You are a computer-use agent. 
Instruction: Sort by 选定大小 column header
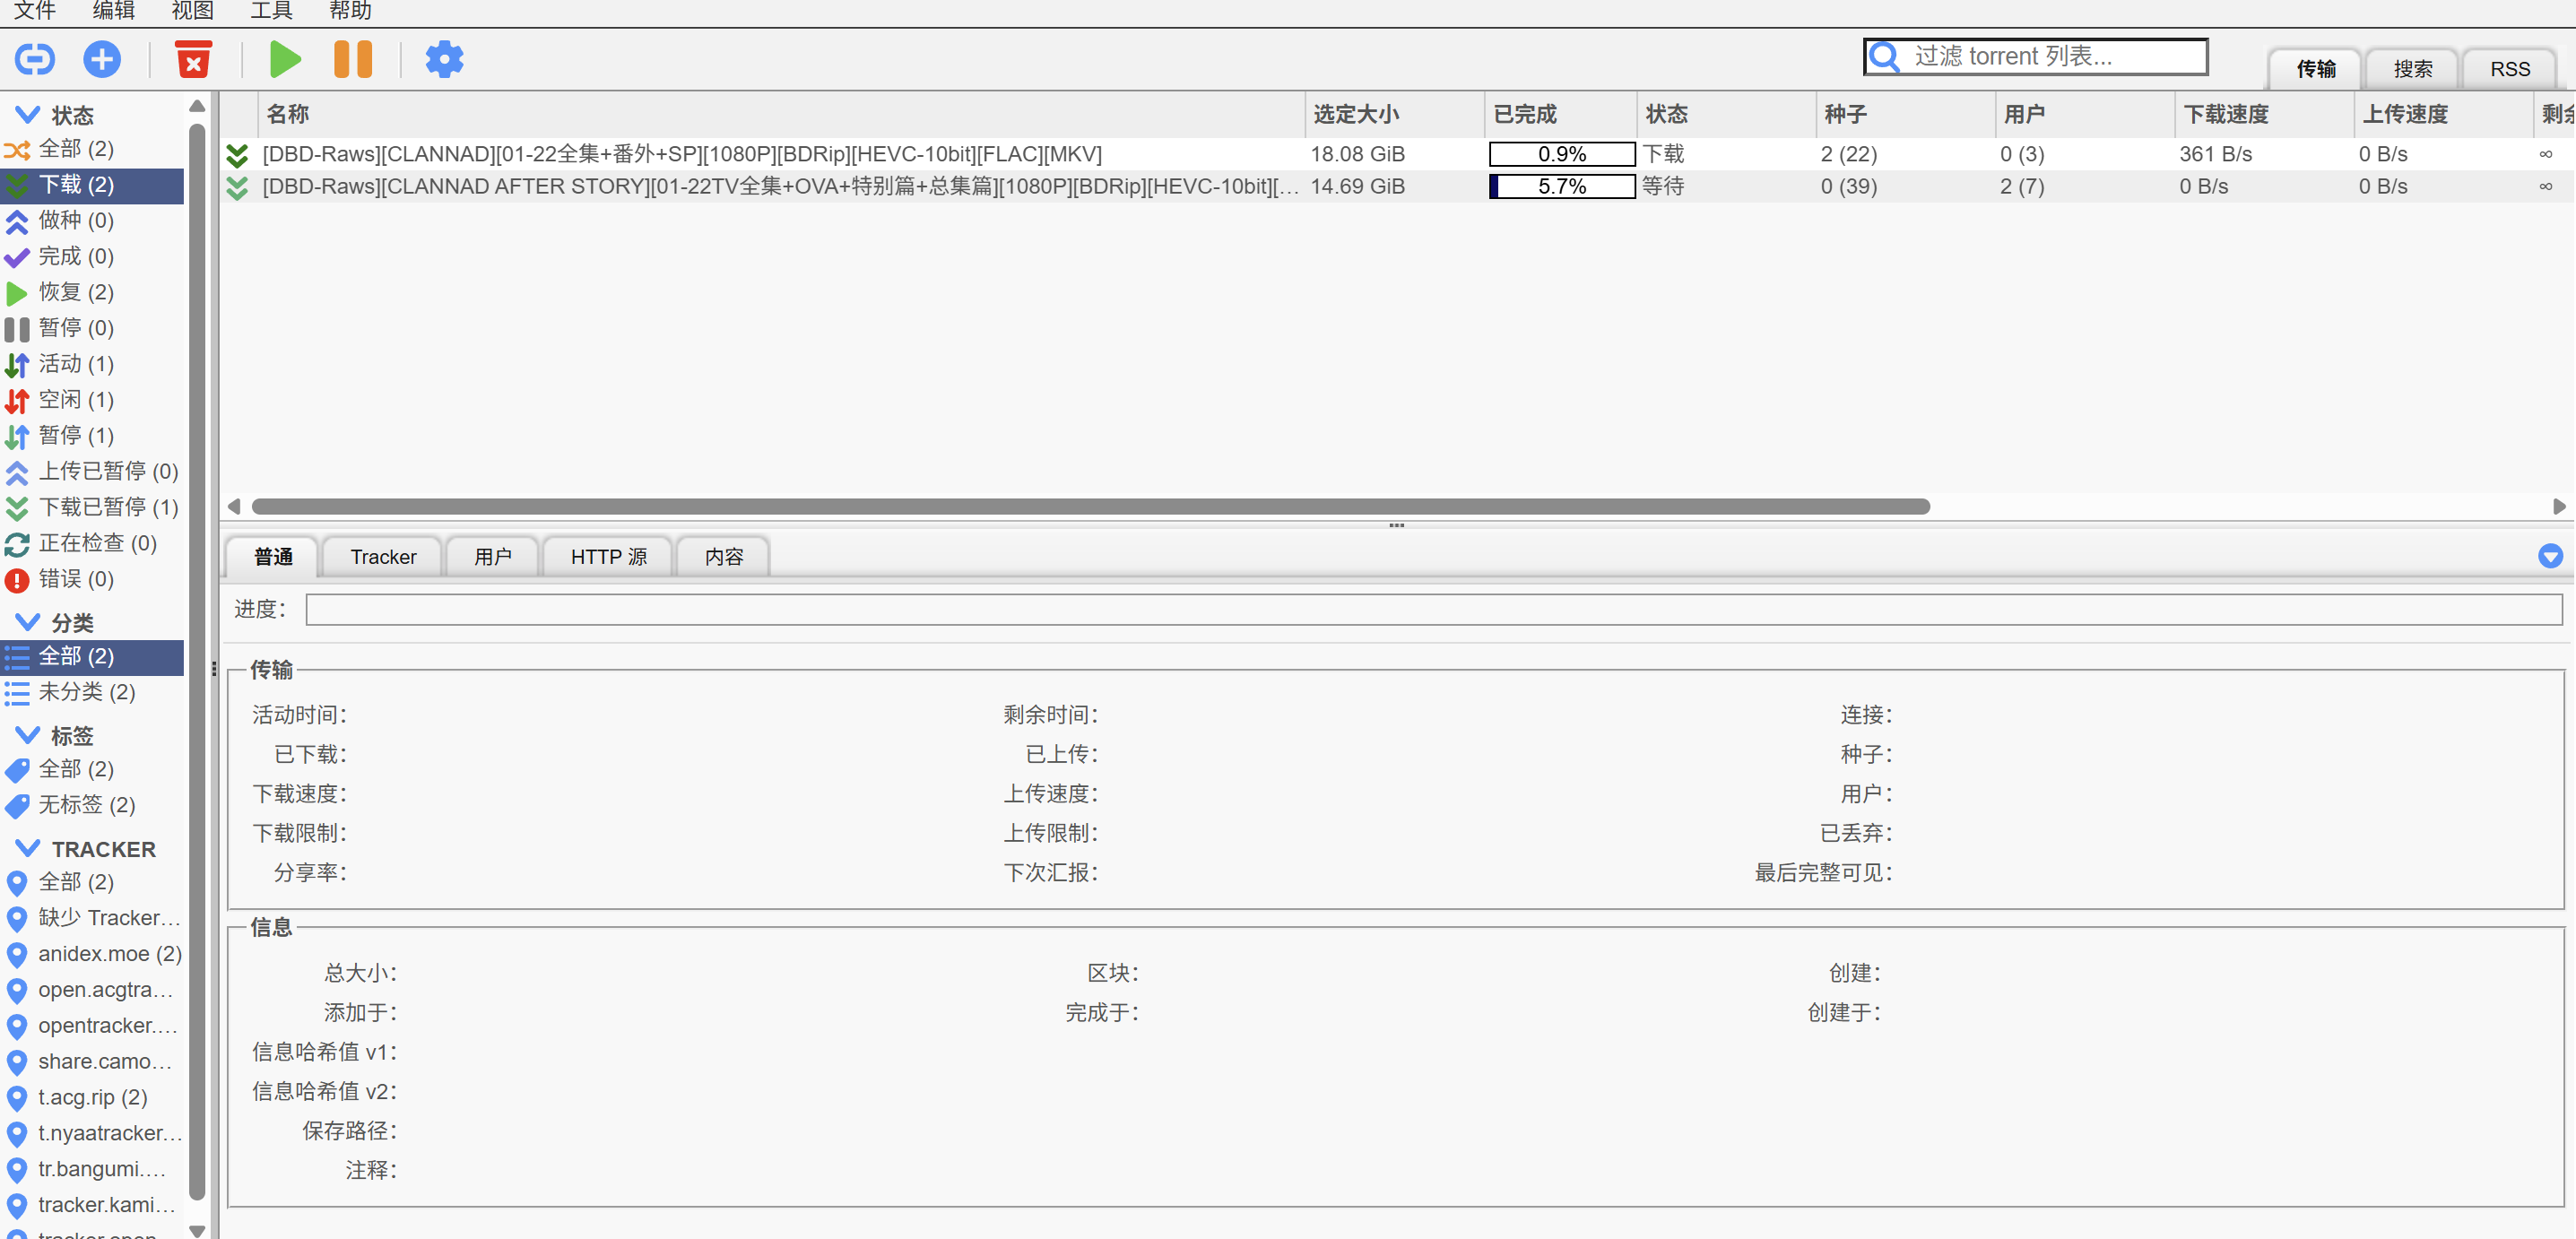click(x=1395, y=115)
